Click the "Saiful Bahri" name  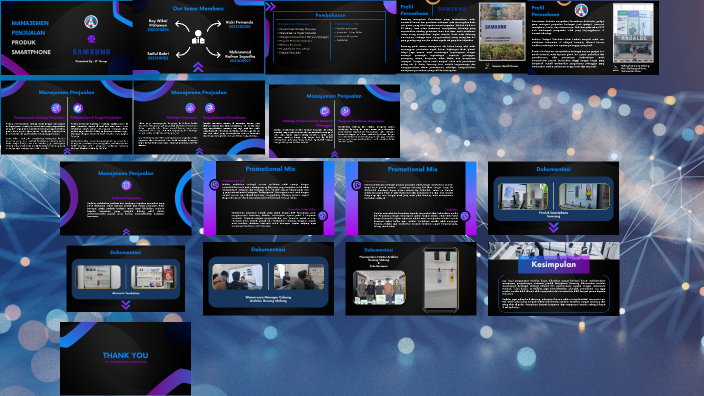point(158,53)
